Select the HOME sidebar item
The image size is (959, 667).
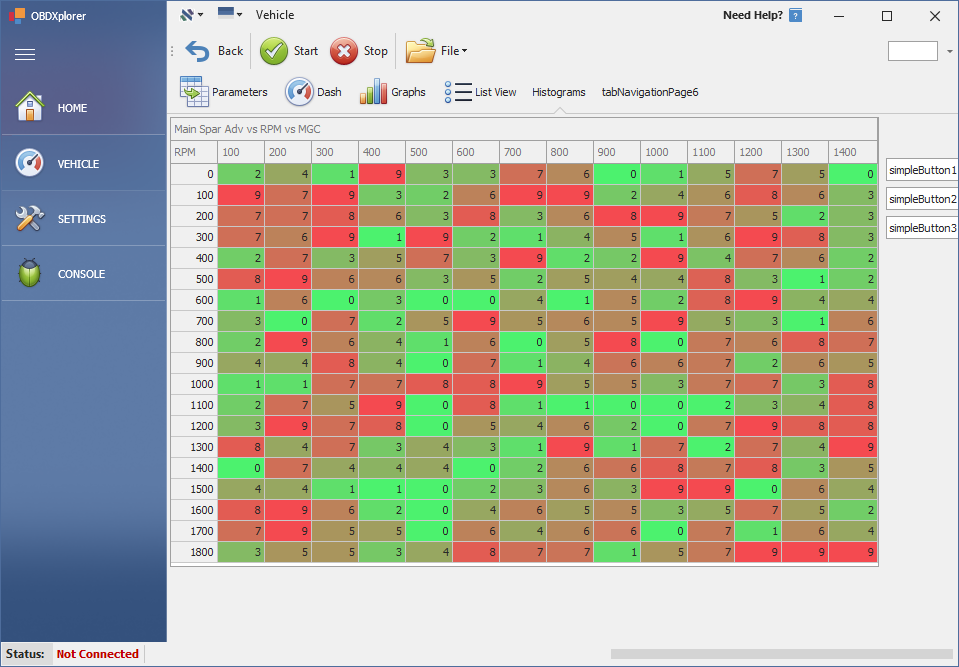point(83,108)
